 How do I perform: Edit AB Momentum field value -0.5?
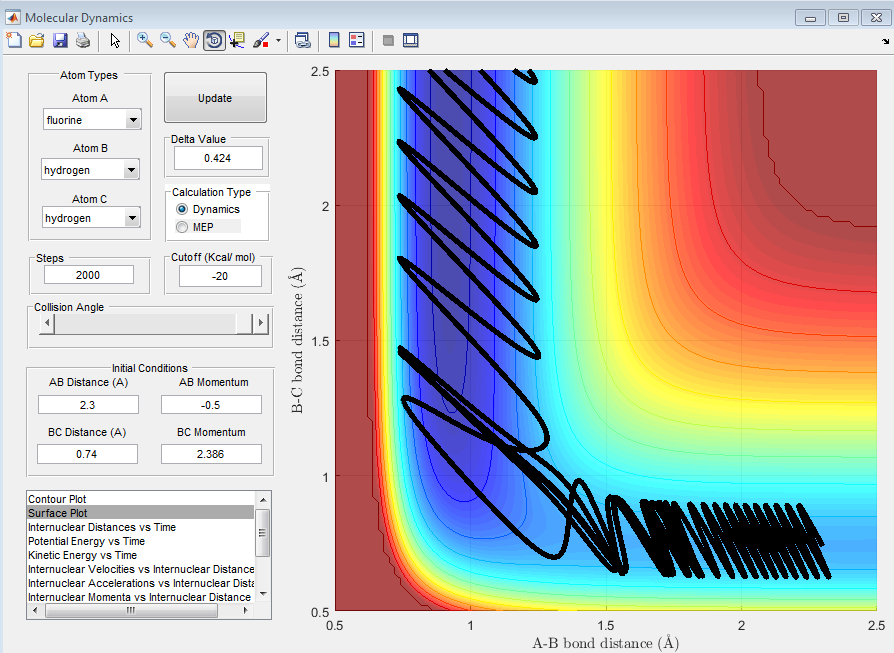click(x=212, y=405)
